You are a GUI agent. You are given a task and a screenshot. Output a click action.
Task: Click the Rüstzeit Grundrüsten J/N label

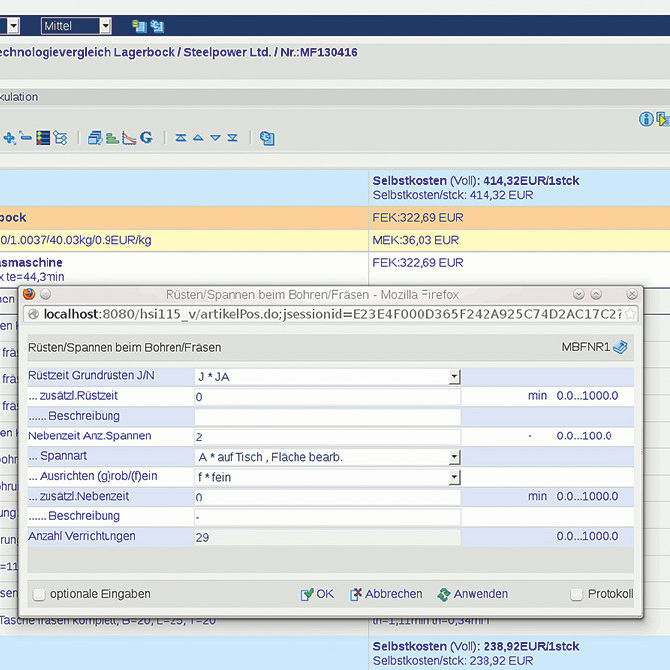(x=91, y=375)
